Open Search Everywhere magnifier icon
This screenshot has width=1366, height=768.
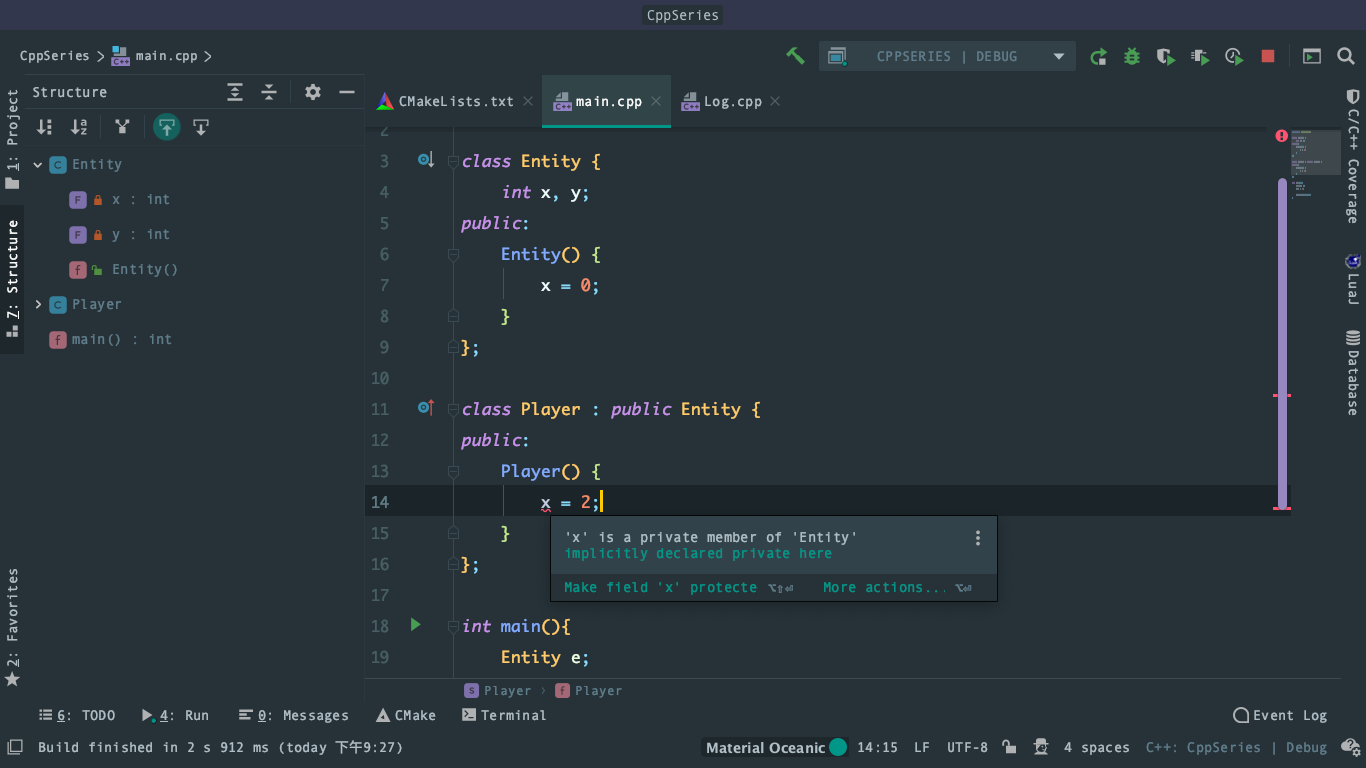click(x=1346, y=57)
